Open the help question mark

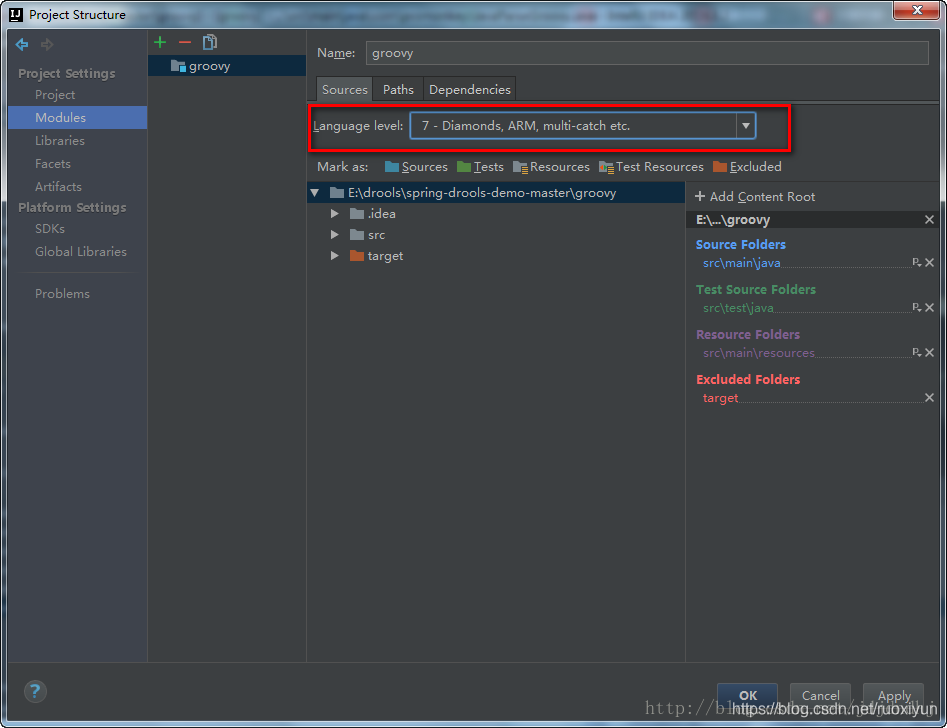[x=35, y=691]
